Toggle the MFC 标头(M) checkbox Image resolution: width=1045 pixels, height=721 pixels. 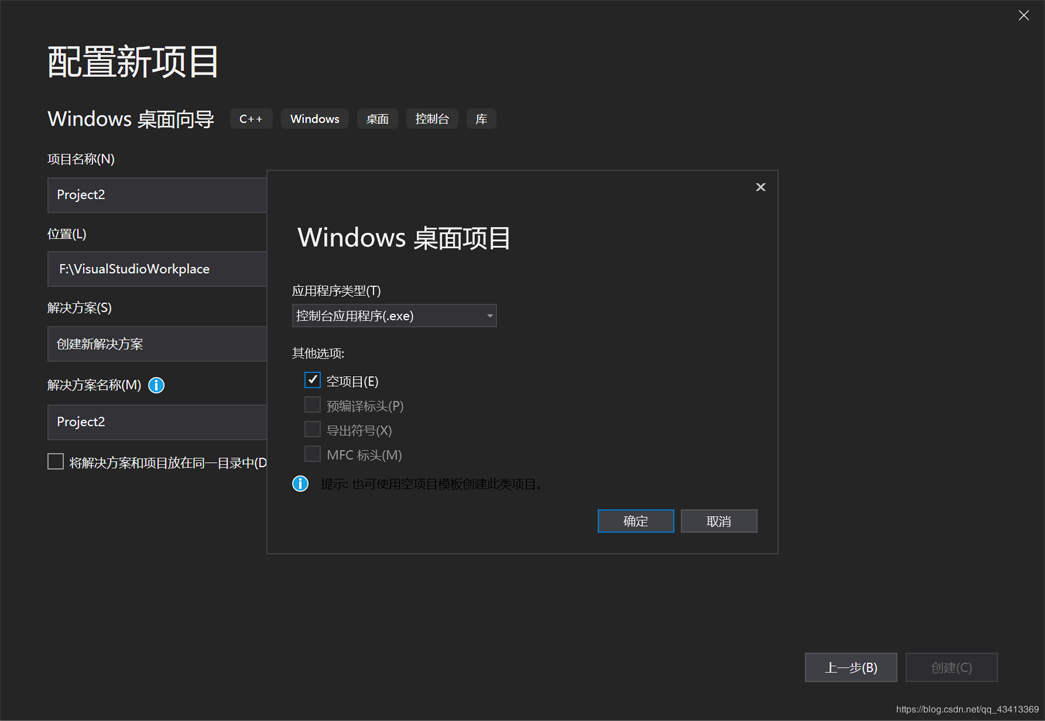312,454
